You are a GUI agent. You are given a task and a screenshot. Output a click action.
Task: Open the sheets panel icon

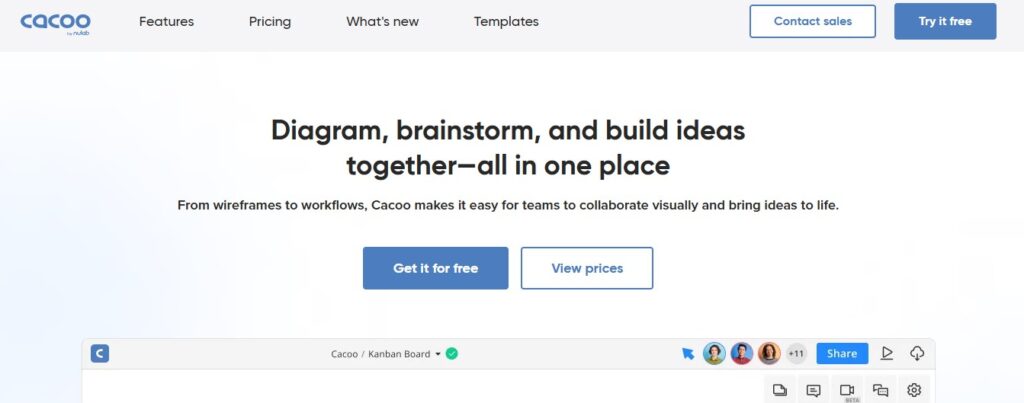pos(780,390)
